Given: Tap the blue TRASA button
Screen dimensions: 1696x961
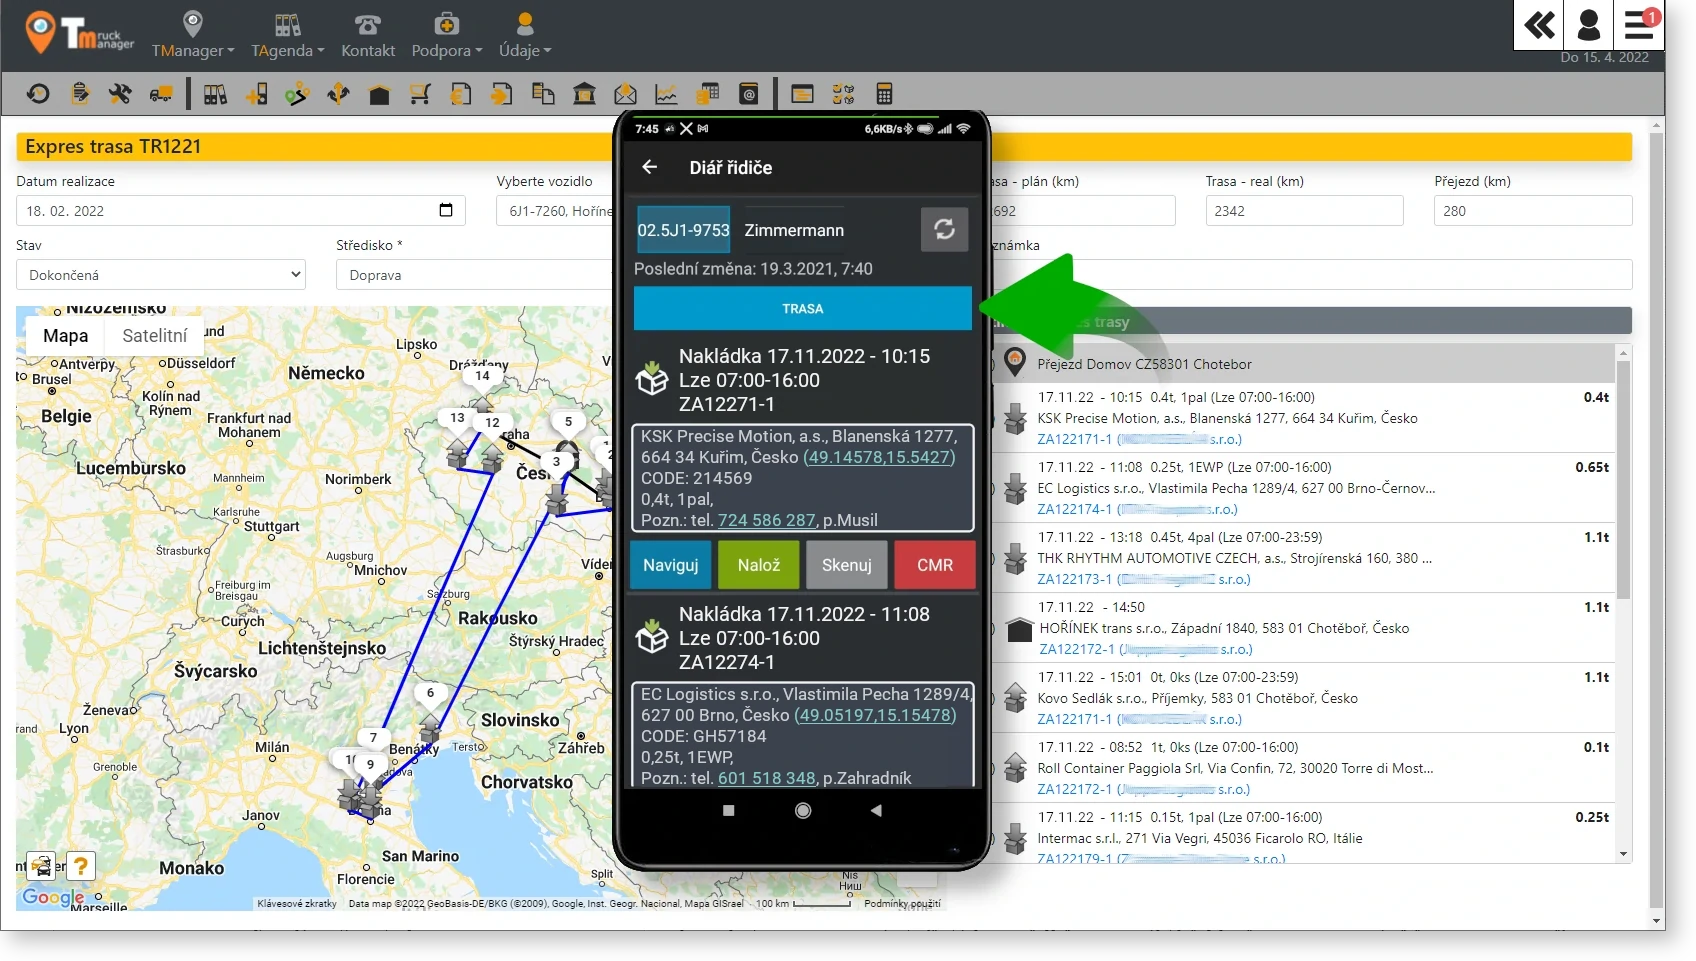Looking at the screenshot, I should [x=802, y=309].
